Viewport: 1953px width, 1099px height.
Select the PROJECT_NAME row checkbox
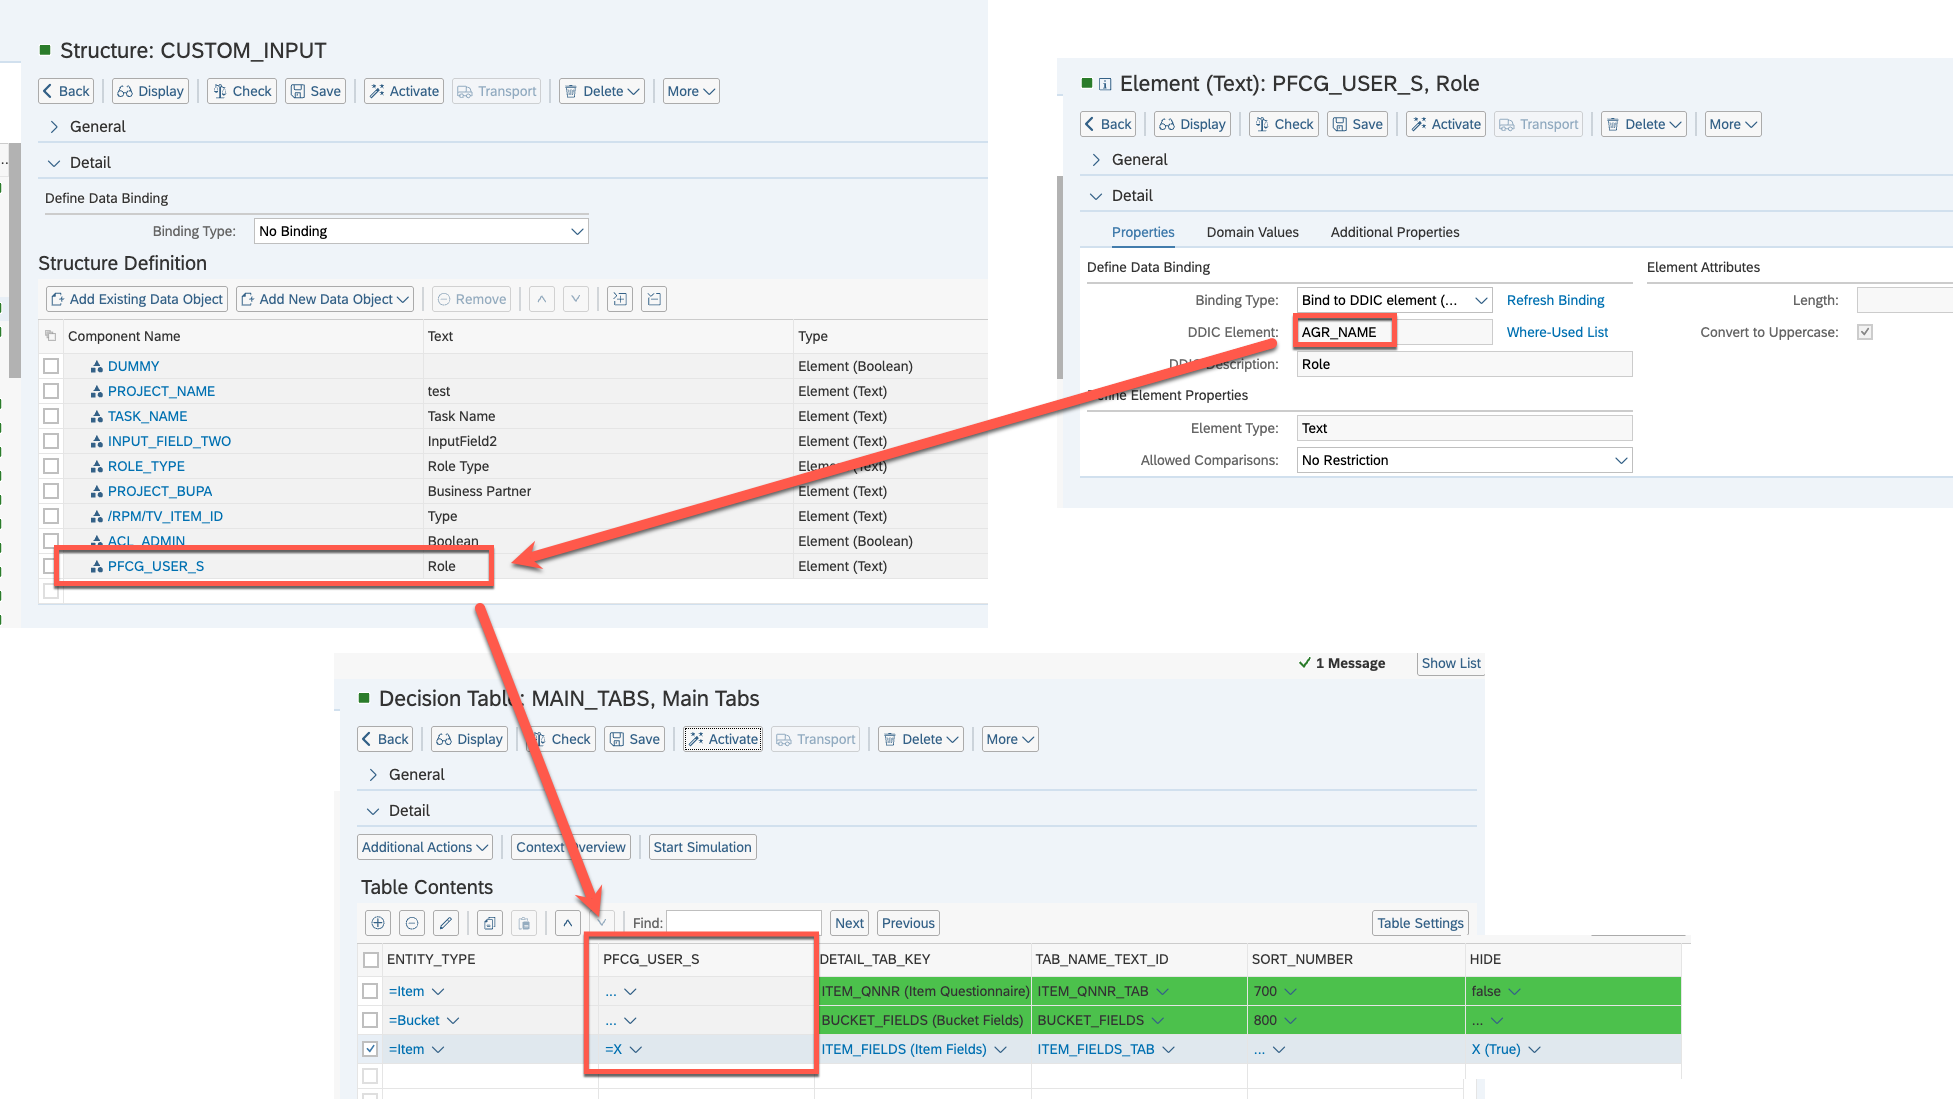tap(51, 391)
